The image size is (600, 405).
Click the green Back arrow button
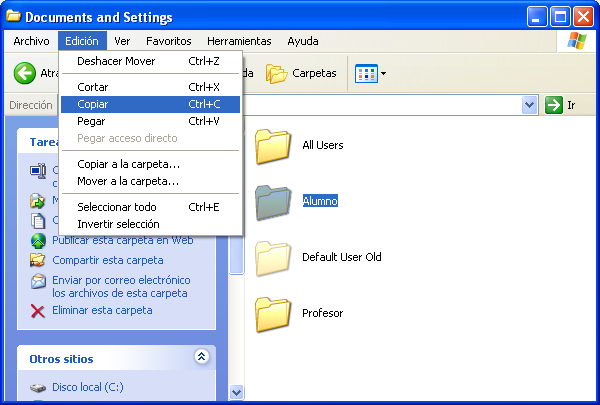pyautogui.click(x=25, y=73)
